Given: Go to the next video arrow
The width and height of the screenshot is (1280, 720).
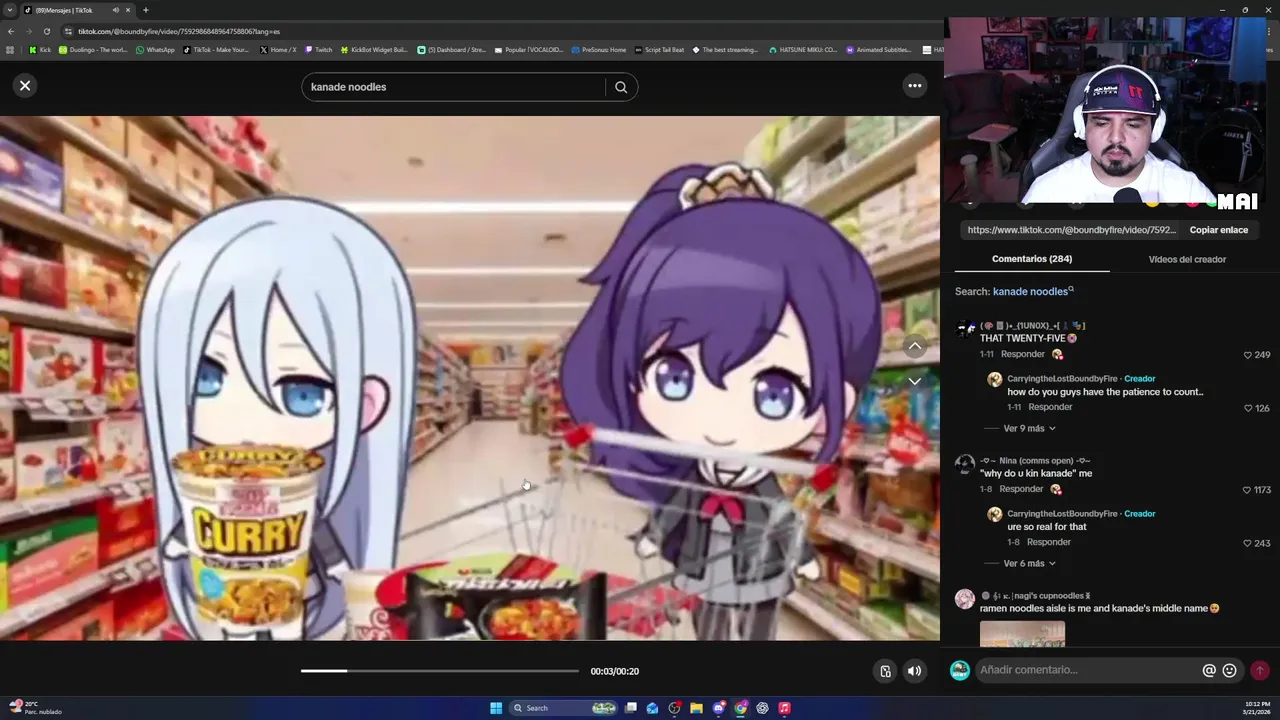Looking at the screenshot, I should [x=914, y=381].
